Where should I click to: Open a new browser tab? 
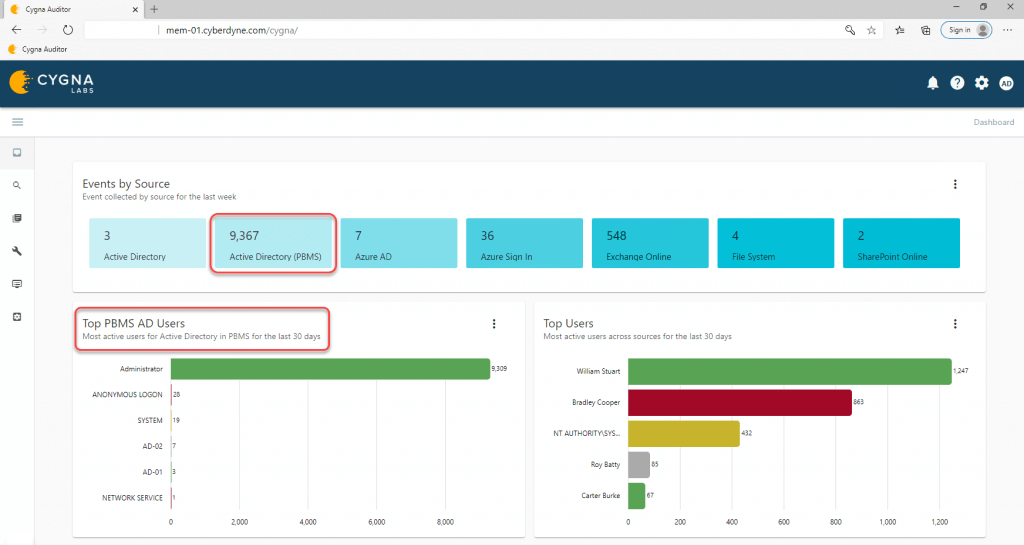154,8
